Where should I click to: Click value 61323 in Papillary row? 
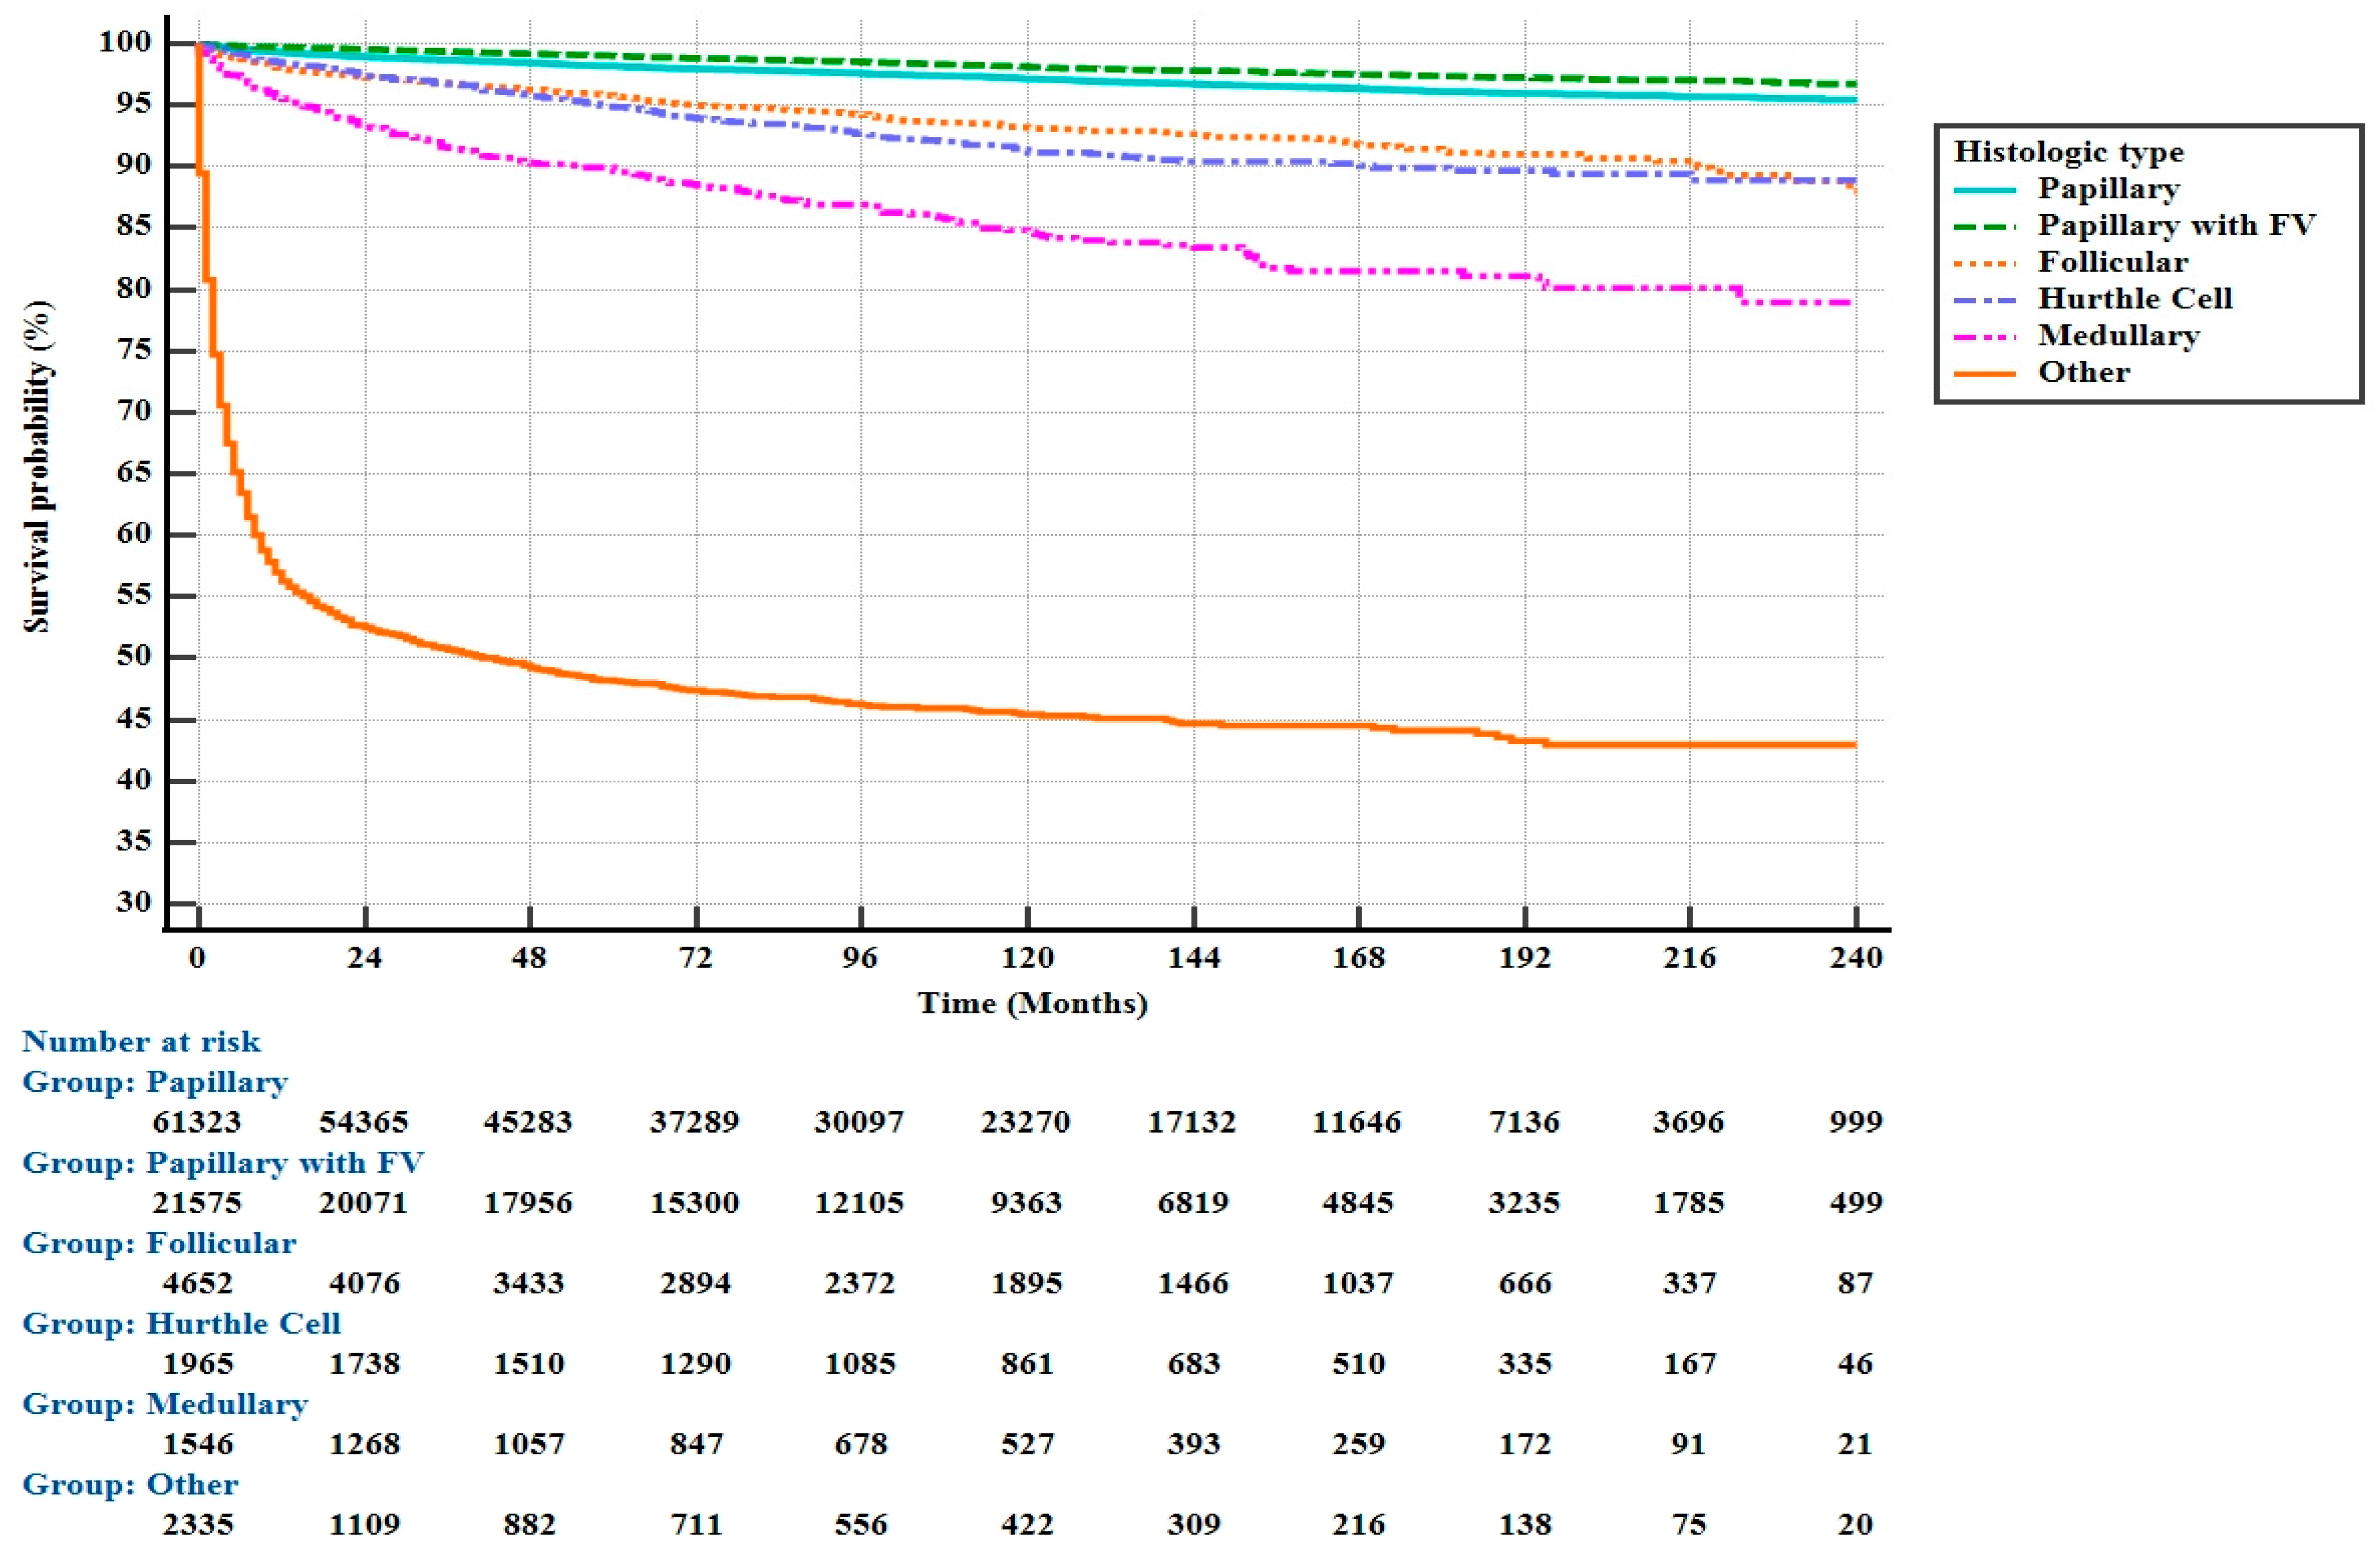coord(197,1122)
